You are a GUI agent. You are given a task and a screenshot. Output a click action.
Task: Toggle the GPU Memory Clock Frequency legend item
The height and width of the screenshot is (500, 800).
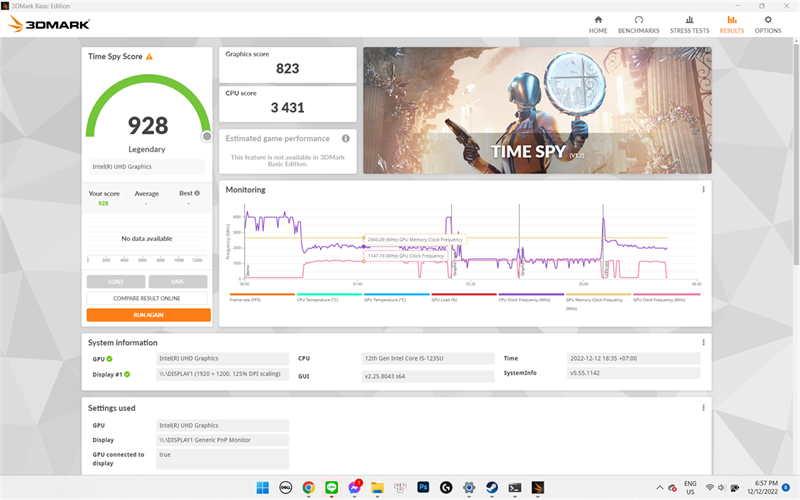(598, 301)
